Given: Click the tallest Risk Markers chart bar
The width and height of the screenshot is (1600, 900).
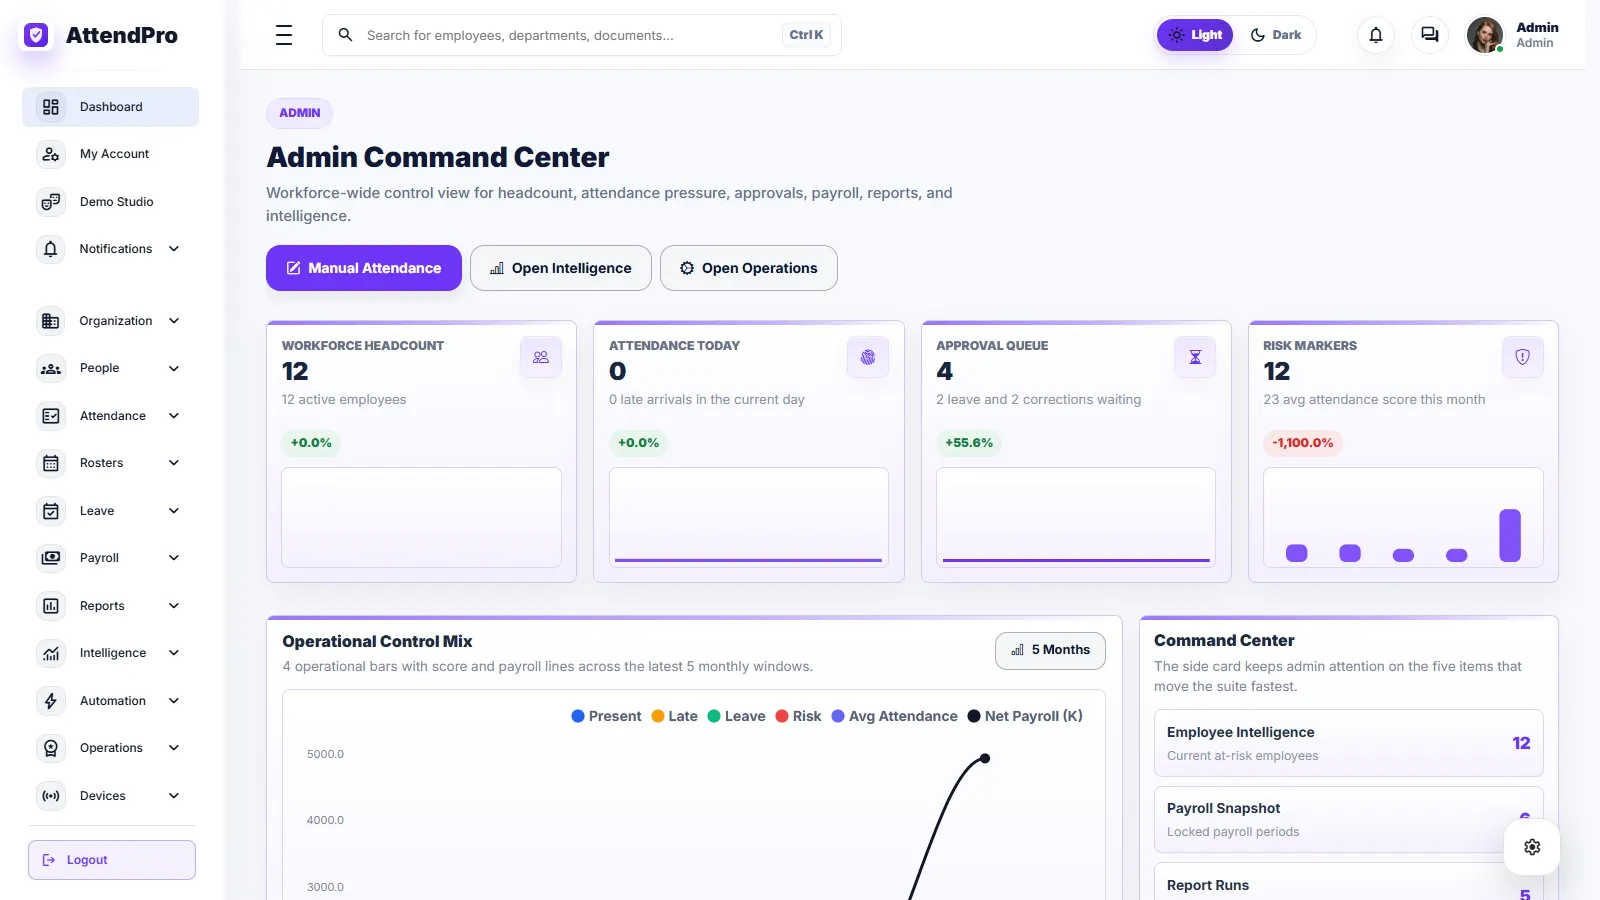Looking at the screenshot, I should [x=1510, y=535].
